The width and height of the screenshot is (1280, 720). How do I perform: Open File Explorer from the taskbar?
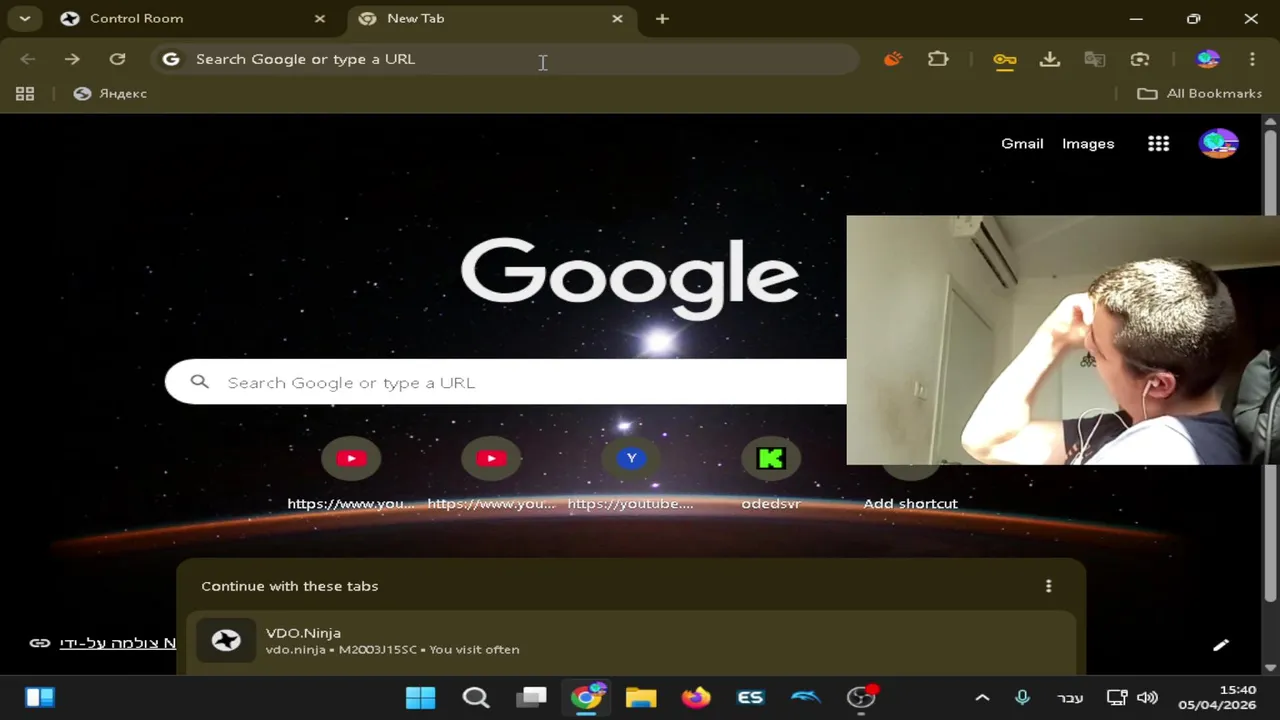point(641,697)
